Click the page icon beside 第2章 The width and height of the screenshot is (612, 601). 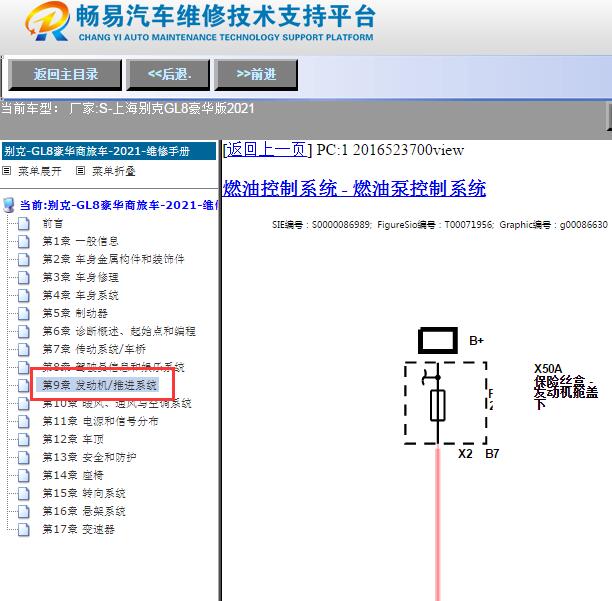[24, 260]
